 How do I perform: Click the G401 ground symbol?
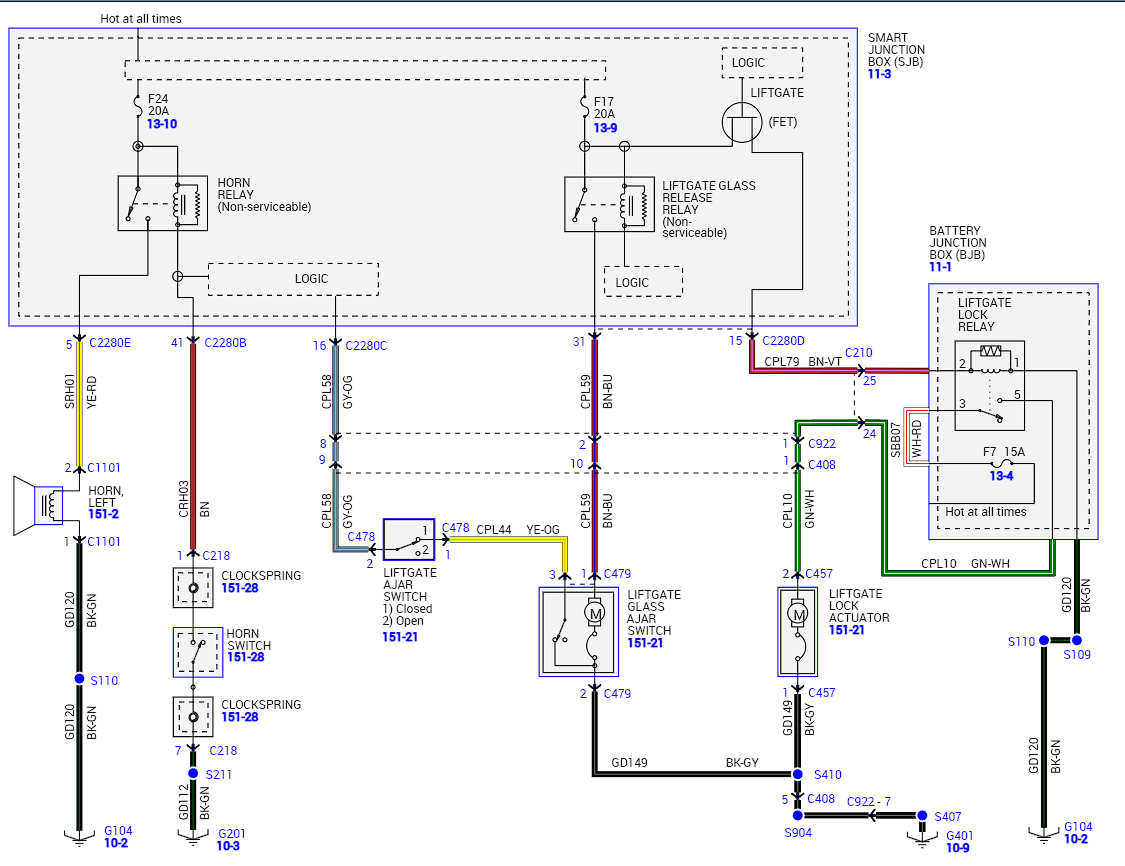(x=922, y=839)
